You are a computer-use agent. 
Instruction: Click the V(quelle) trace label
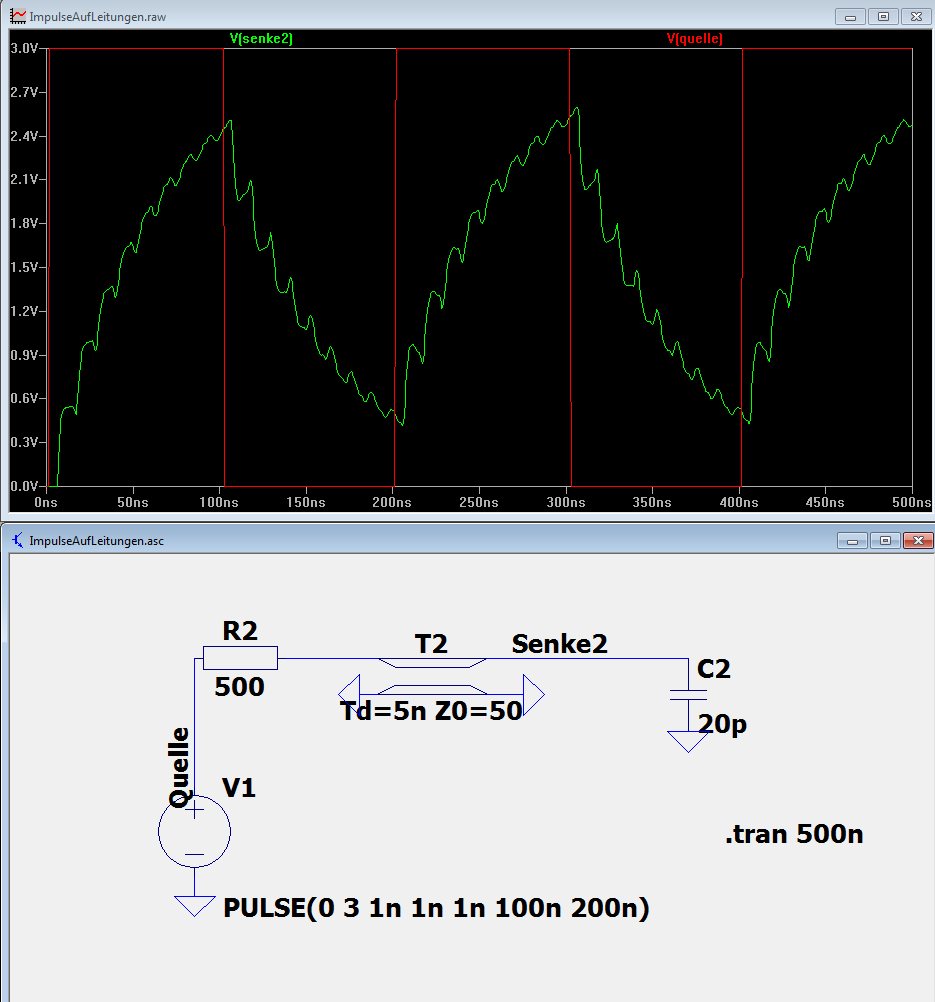(695, 39)
